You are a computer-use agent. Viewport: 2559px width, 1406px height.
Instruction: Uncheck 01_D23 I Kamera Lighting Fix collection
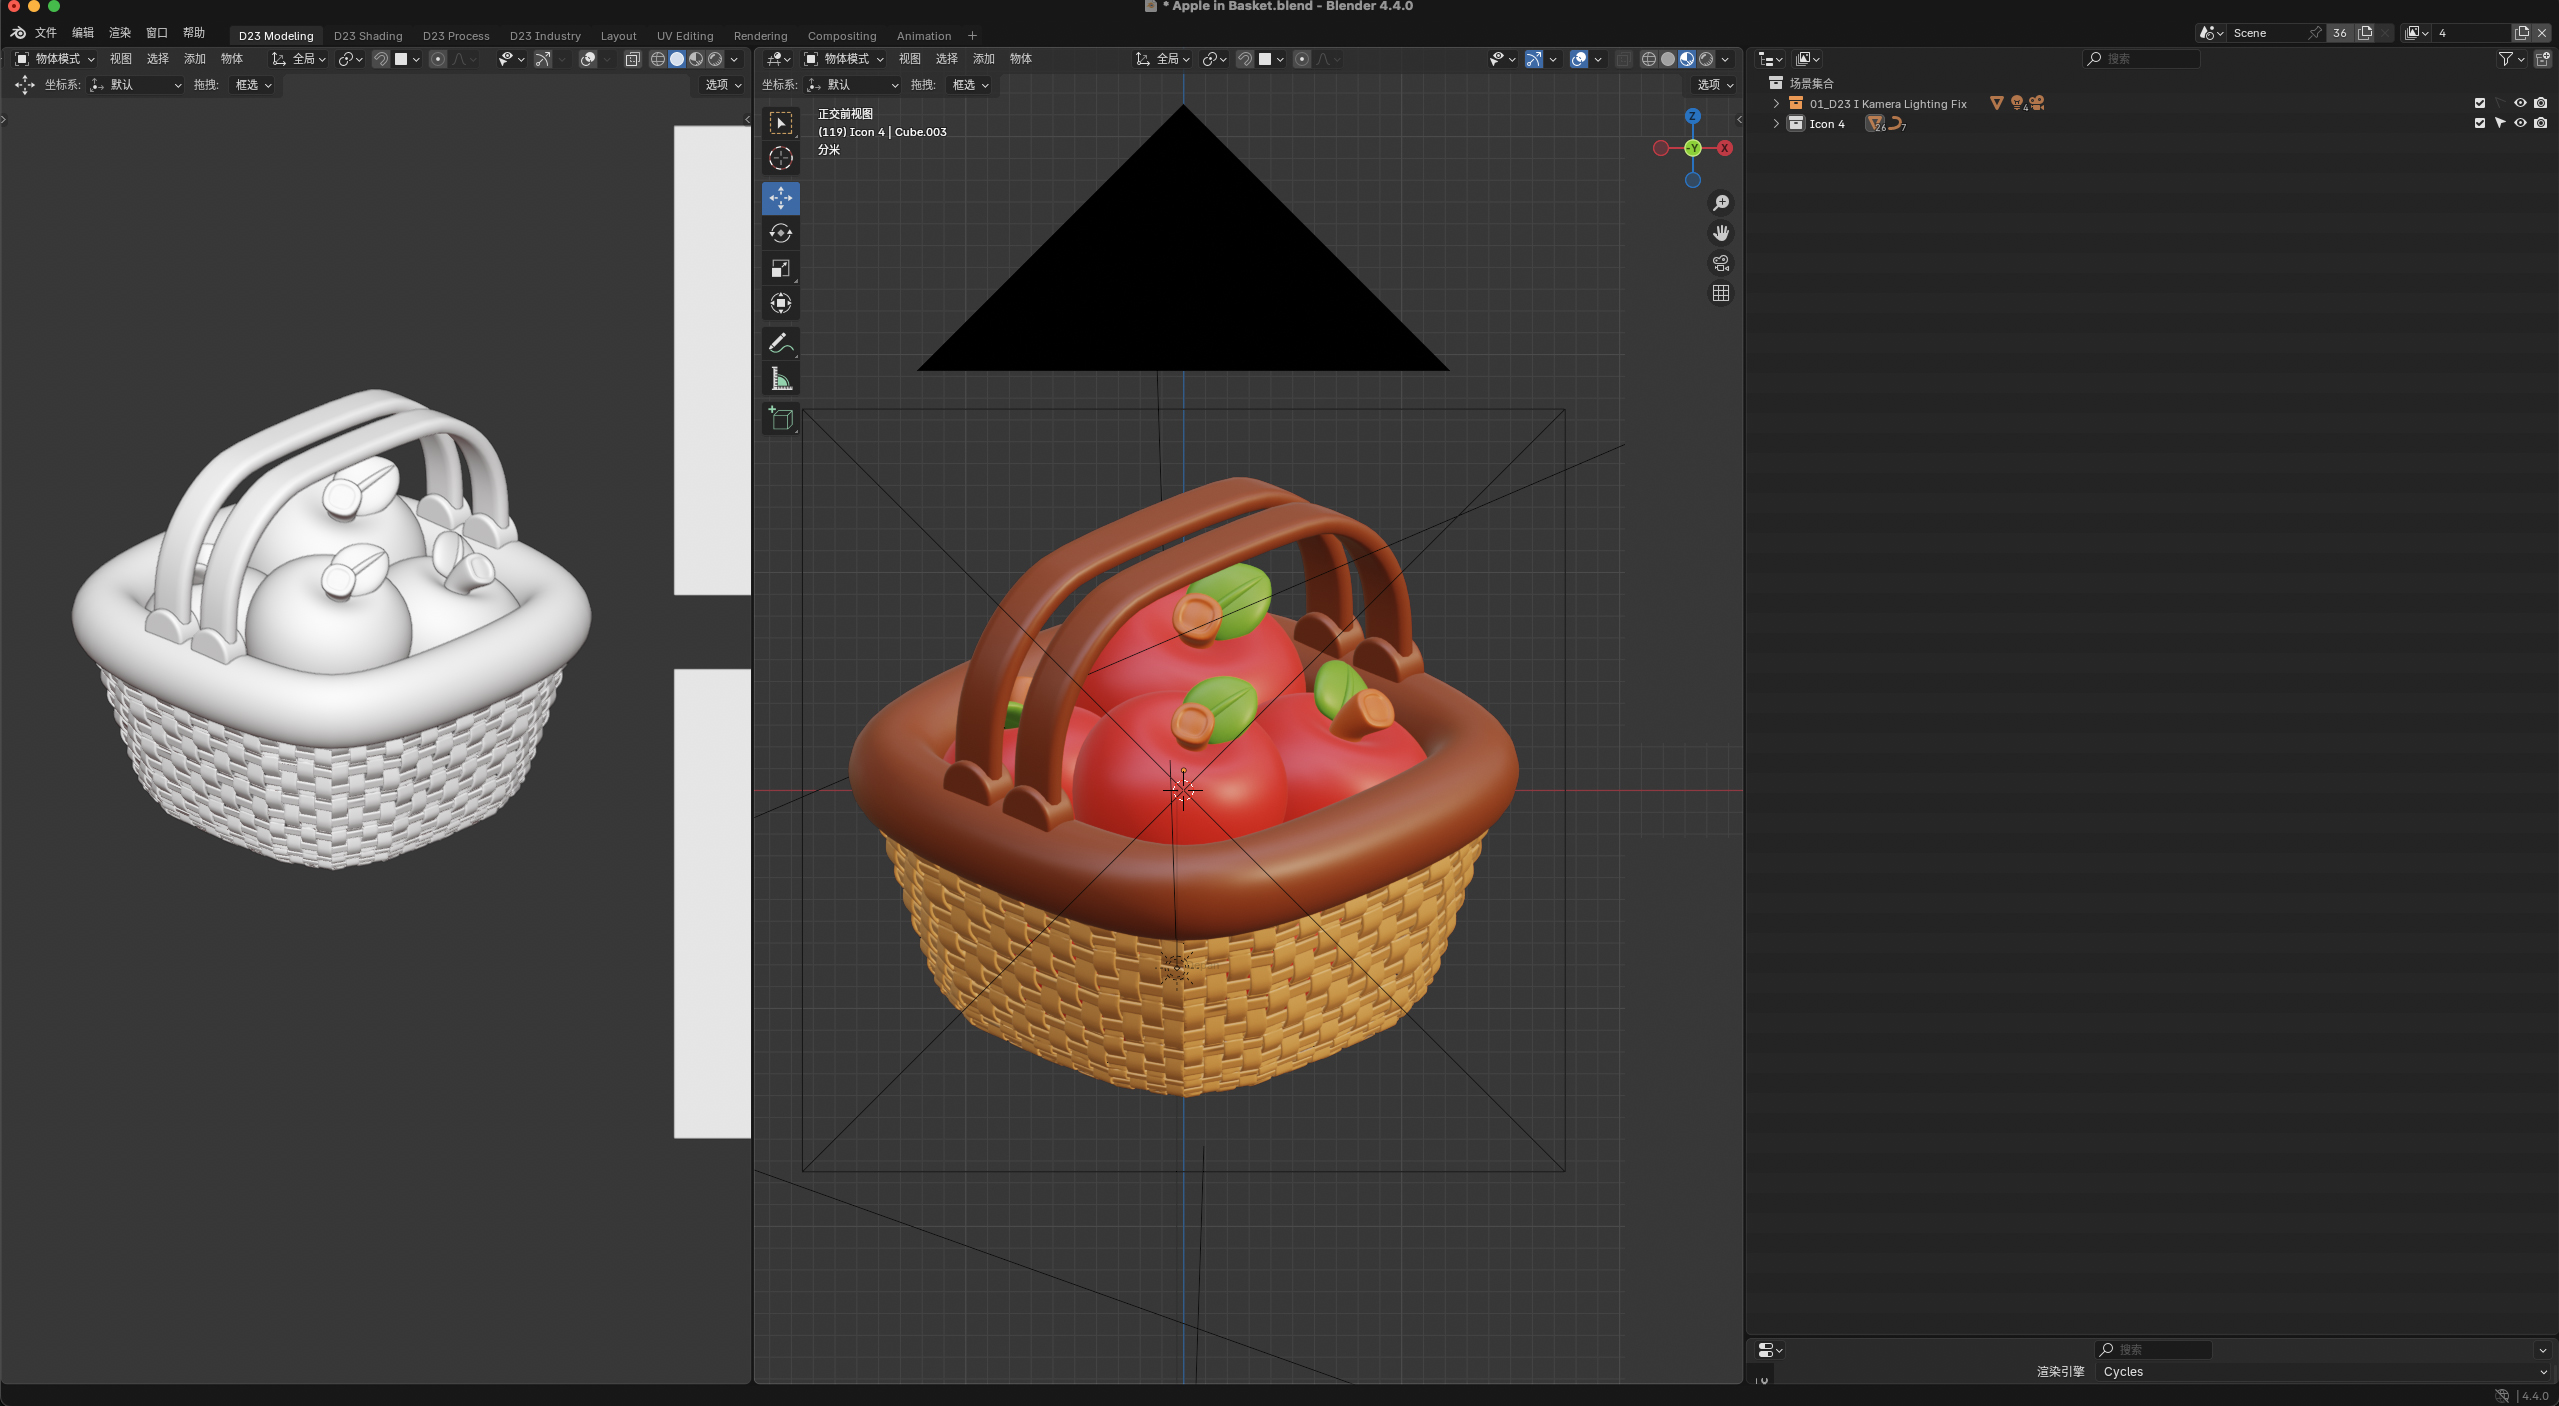coord(2479,103)
